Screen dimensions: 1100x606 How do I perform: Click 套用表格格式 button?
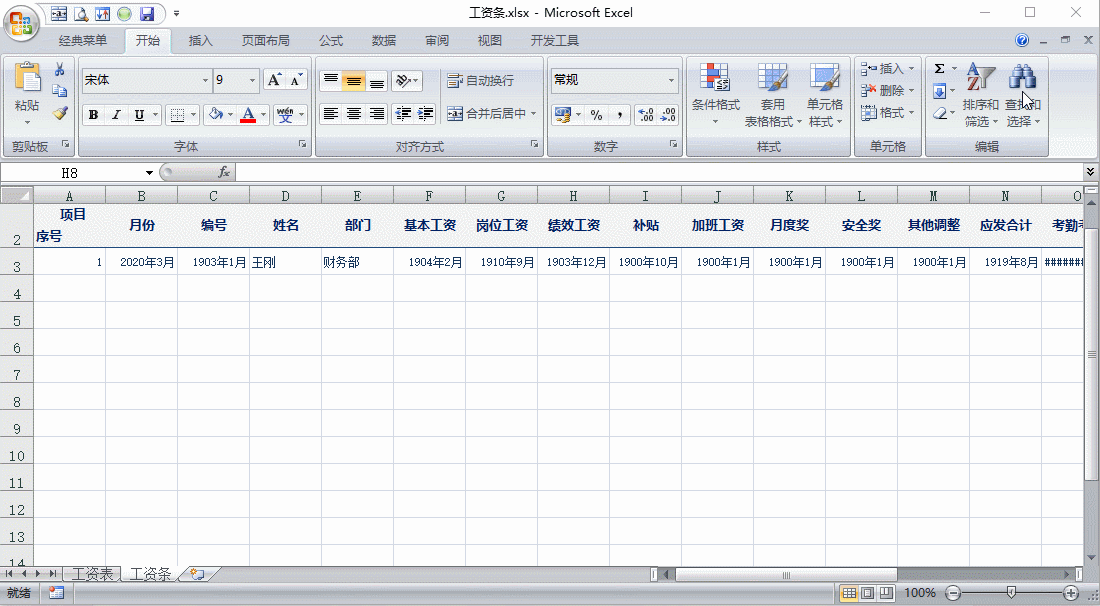[772, 95]
